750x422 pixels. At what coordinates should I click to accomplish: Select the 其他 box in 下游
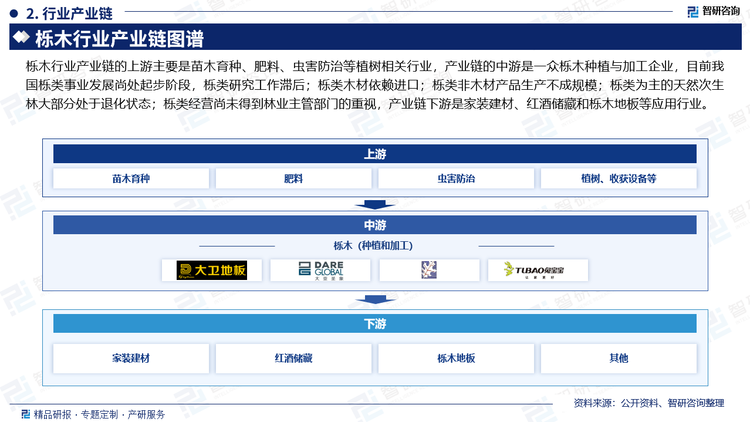[618, 358]
